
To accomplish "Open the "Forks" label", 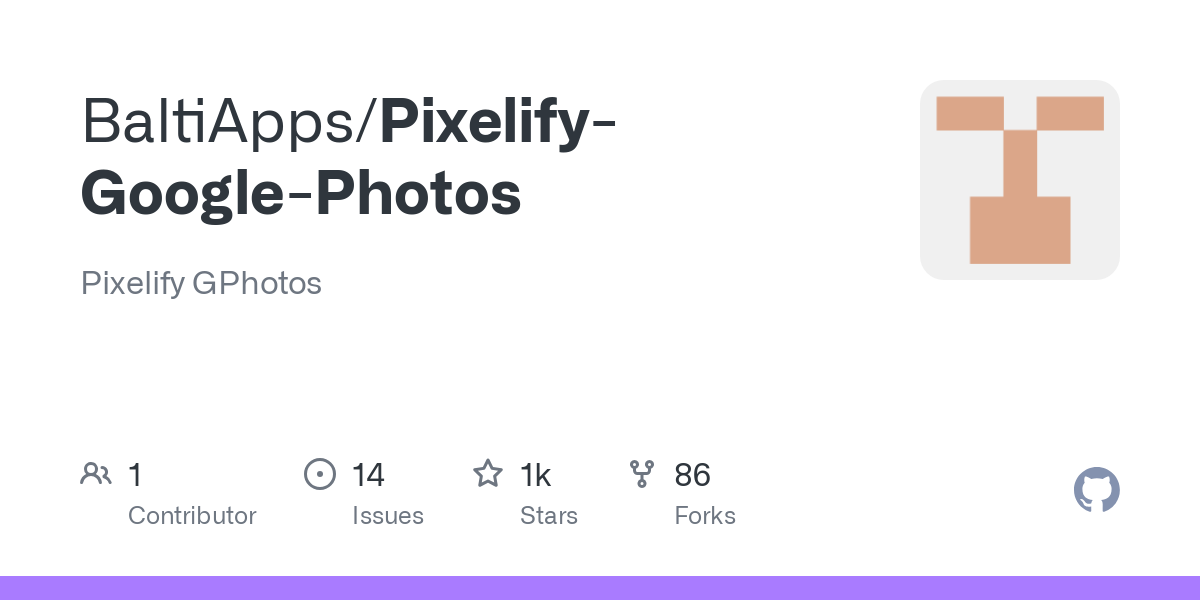I will (x=705, y=516).
